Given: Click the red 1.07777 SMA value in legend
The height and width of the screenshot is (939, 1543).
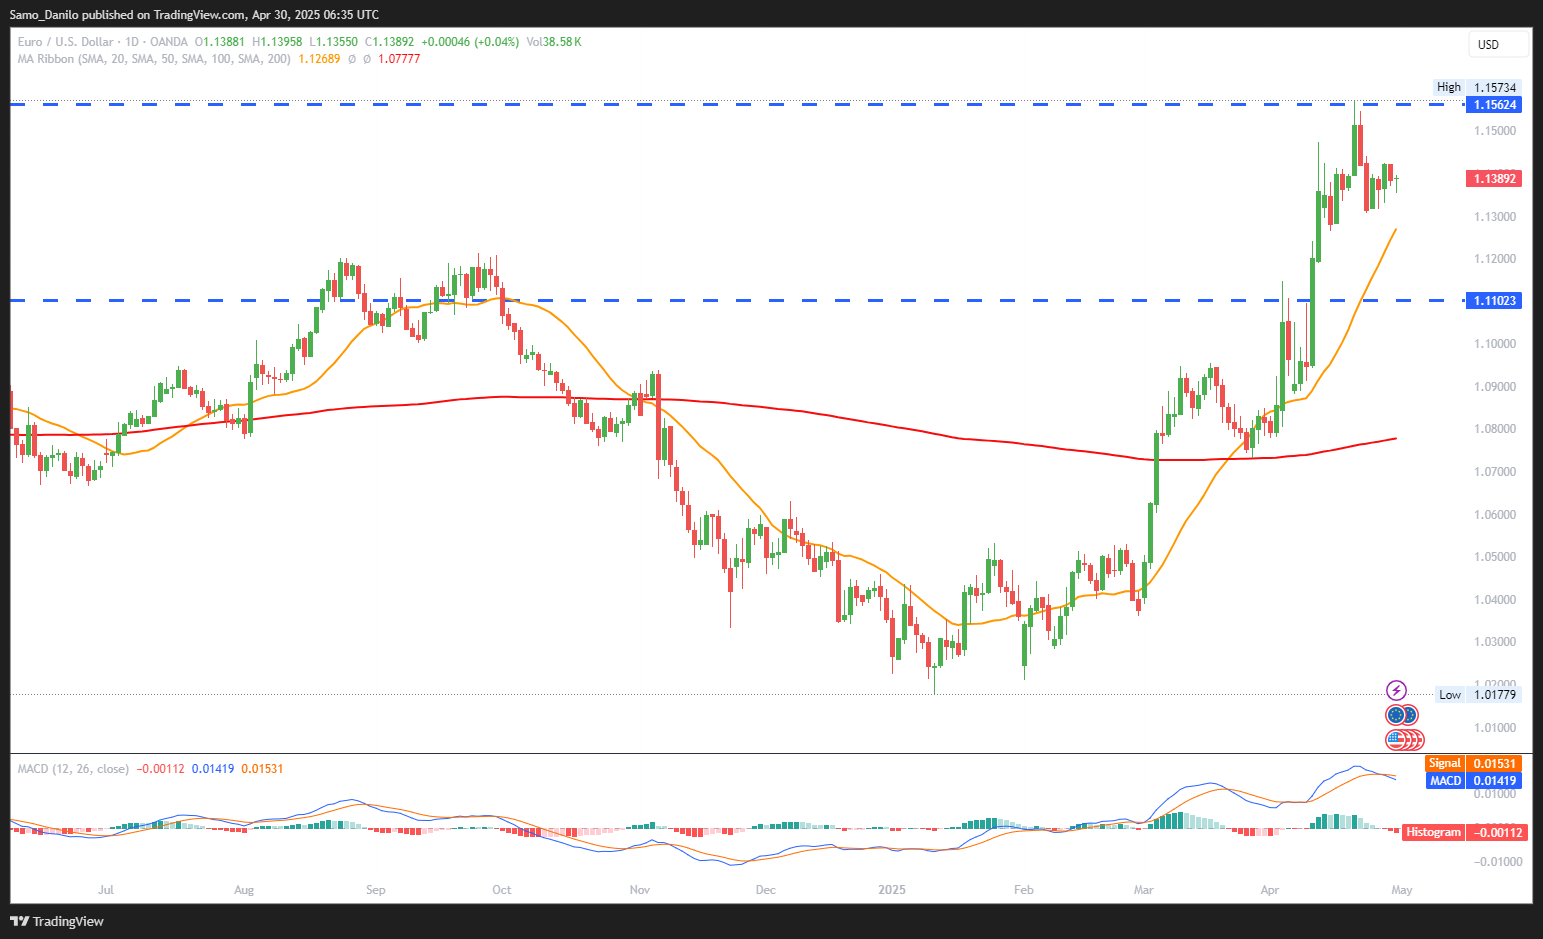Looking at the screenshot, I should point(399,59).
